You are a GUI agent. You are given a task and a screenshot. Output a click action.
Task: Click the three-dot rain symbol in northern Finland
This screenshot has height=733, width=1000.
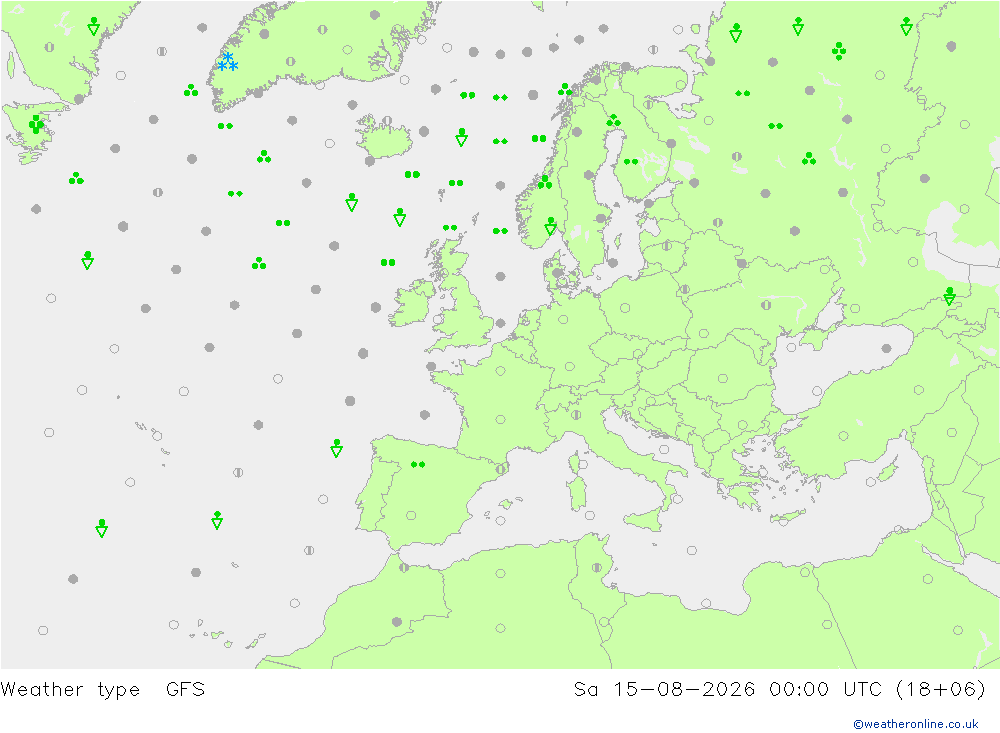click(x=614, y=120)
